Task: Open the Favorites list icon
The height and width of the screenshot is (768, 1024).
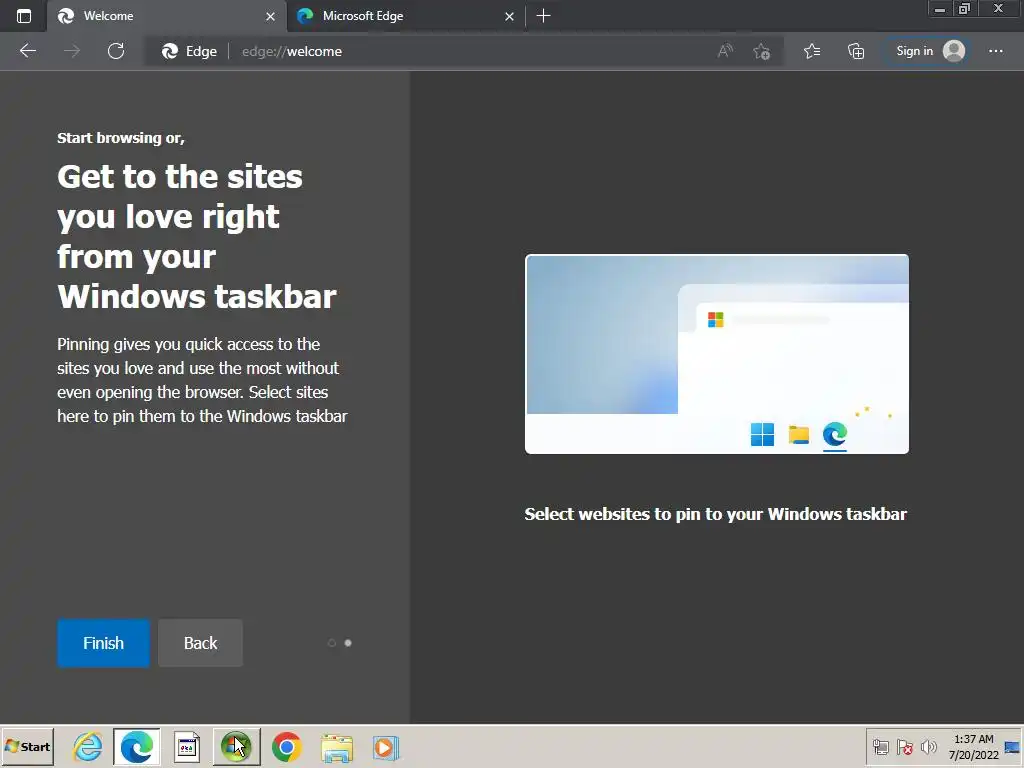Action: point(812,51)
